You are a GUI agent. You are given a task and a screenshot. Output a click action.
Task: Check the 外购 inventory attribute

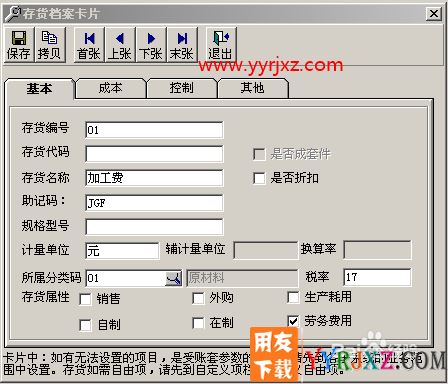click(198, 298)
